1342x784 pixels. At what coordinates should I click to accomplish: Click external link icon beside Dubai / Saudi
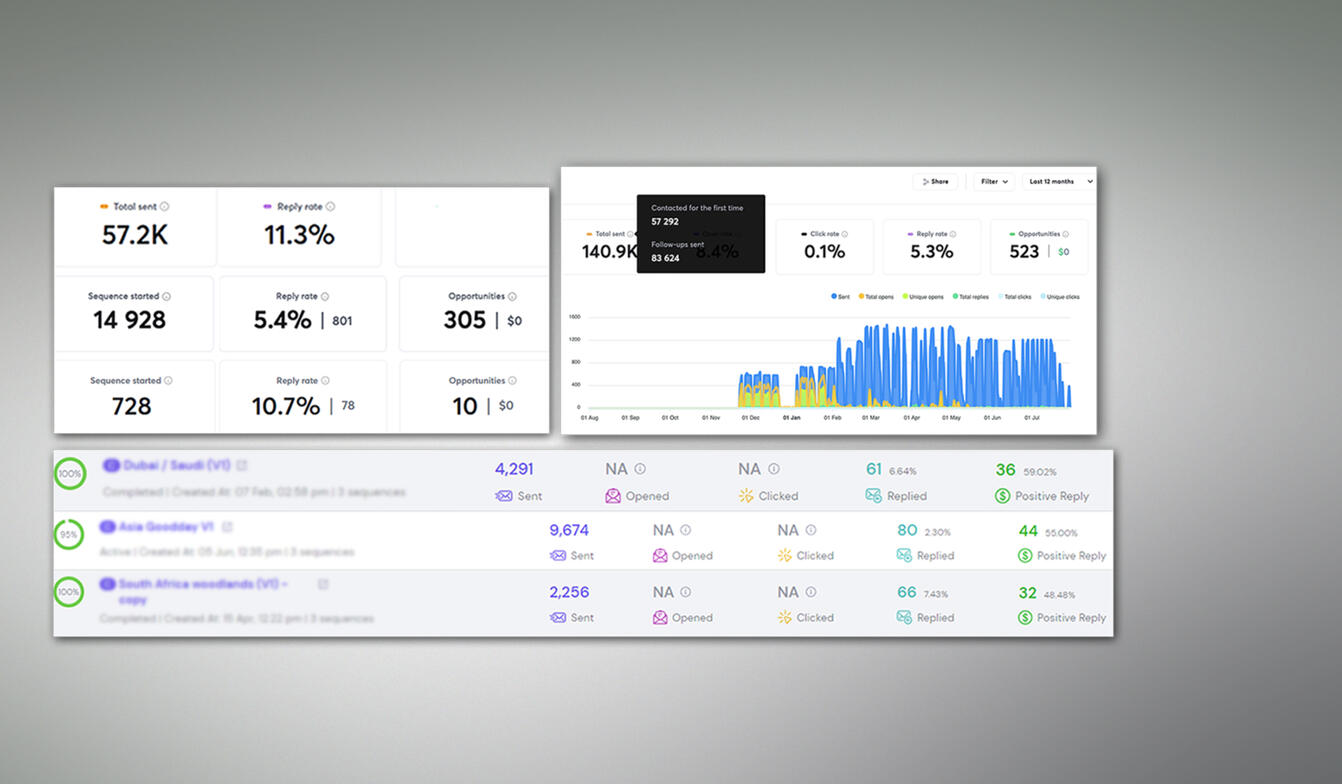coord(242,466)
